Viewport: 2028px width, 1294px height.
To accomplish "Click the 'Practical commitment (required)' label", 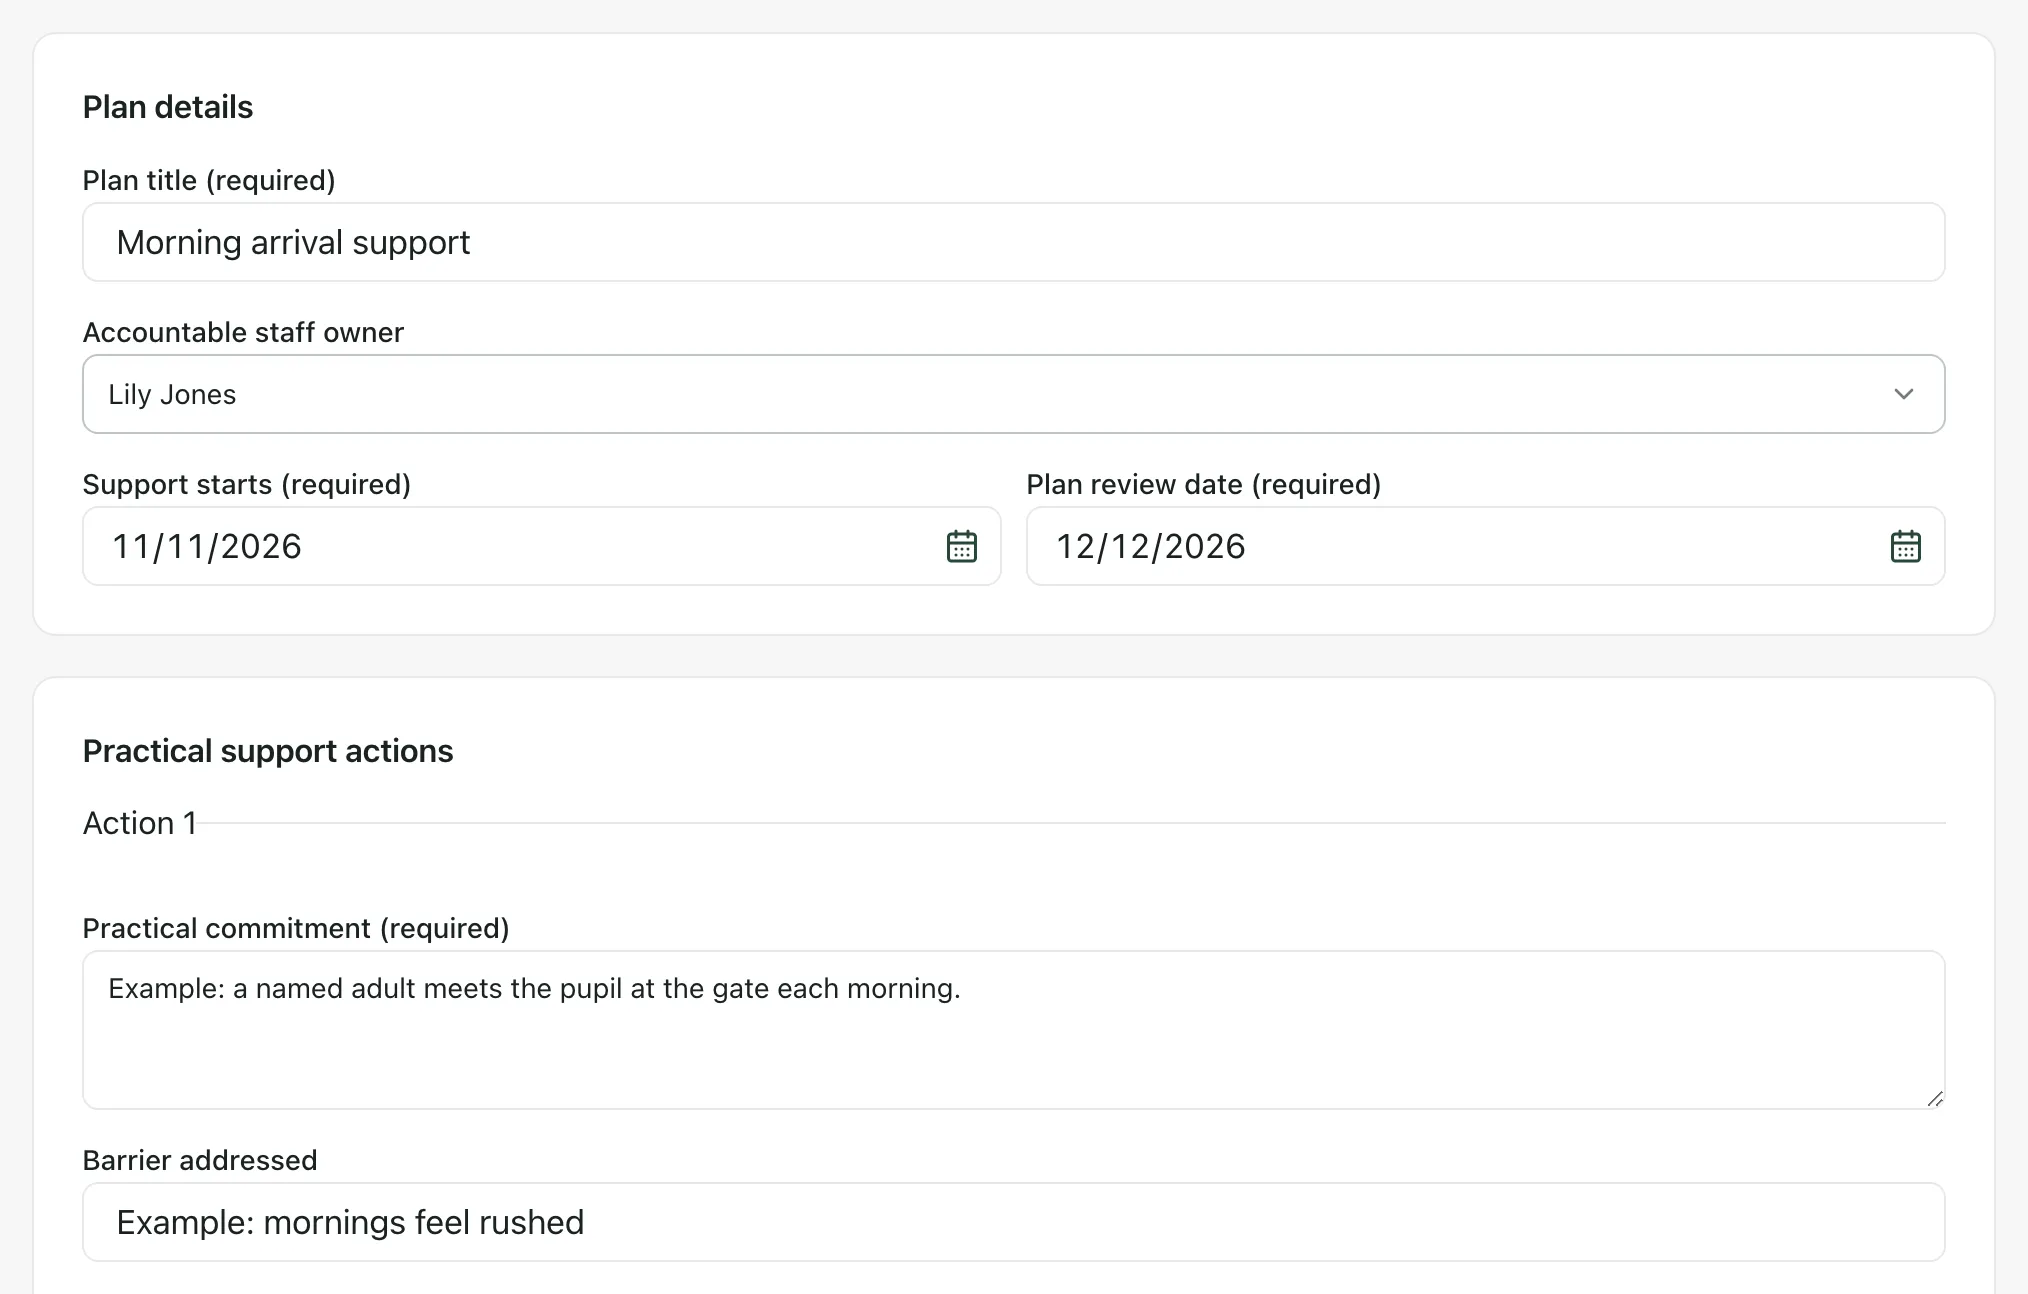I will click(296, 928).
